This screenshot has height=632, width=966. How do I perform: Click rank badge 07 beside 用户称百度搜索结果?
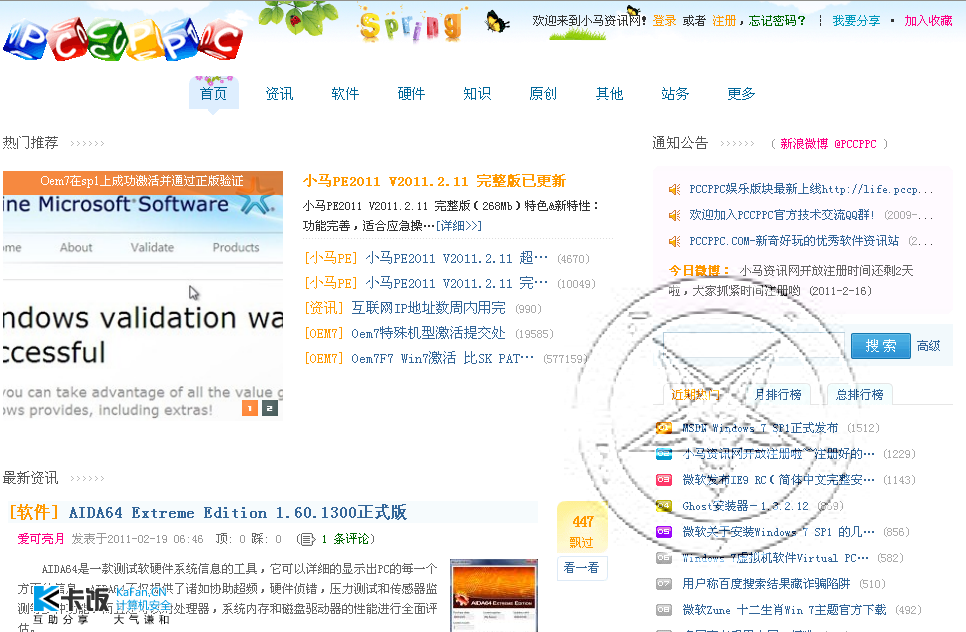coord(664,583)
